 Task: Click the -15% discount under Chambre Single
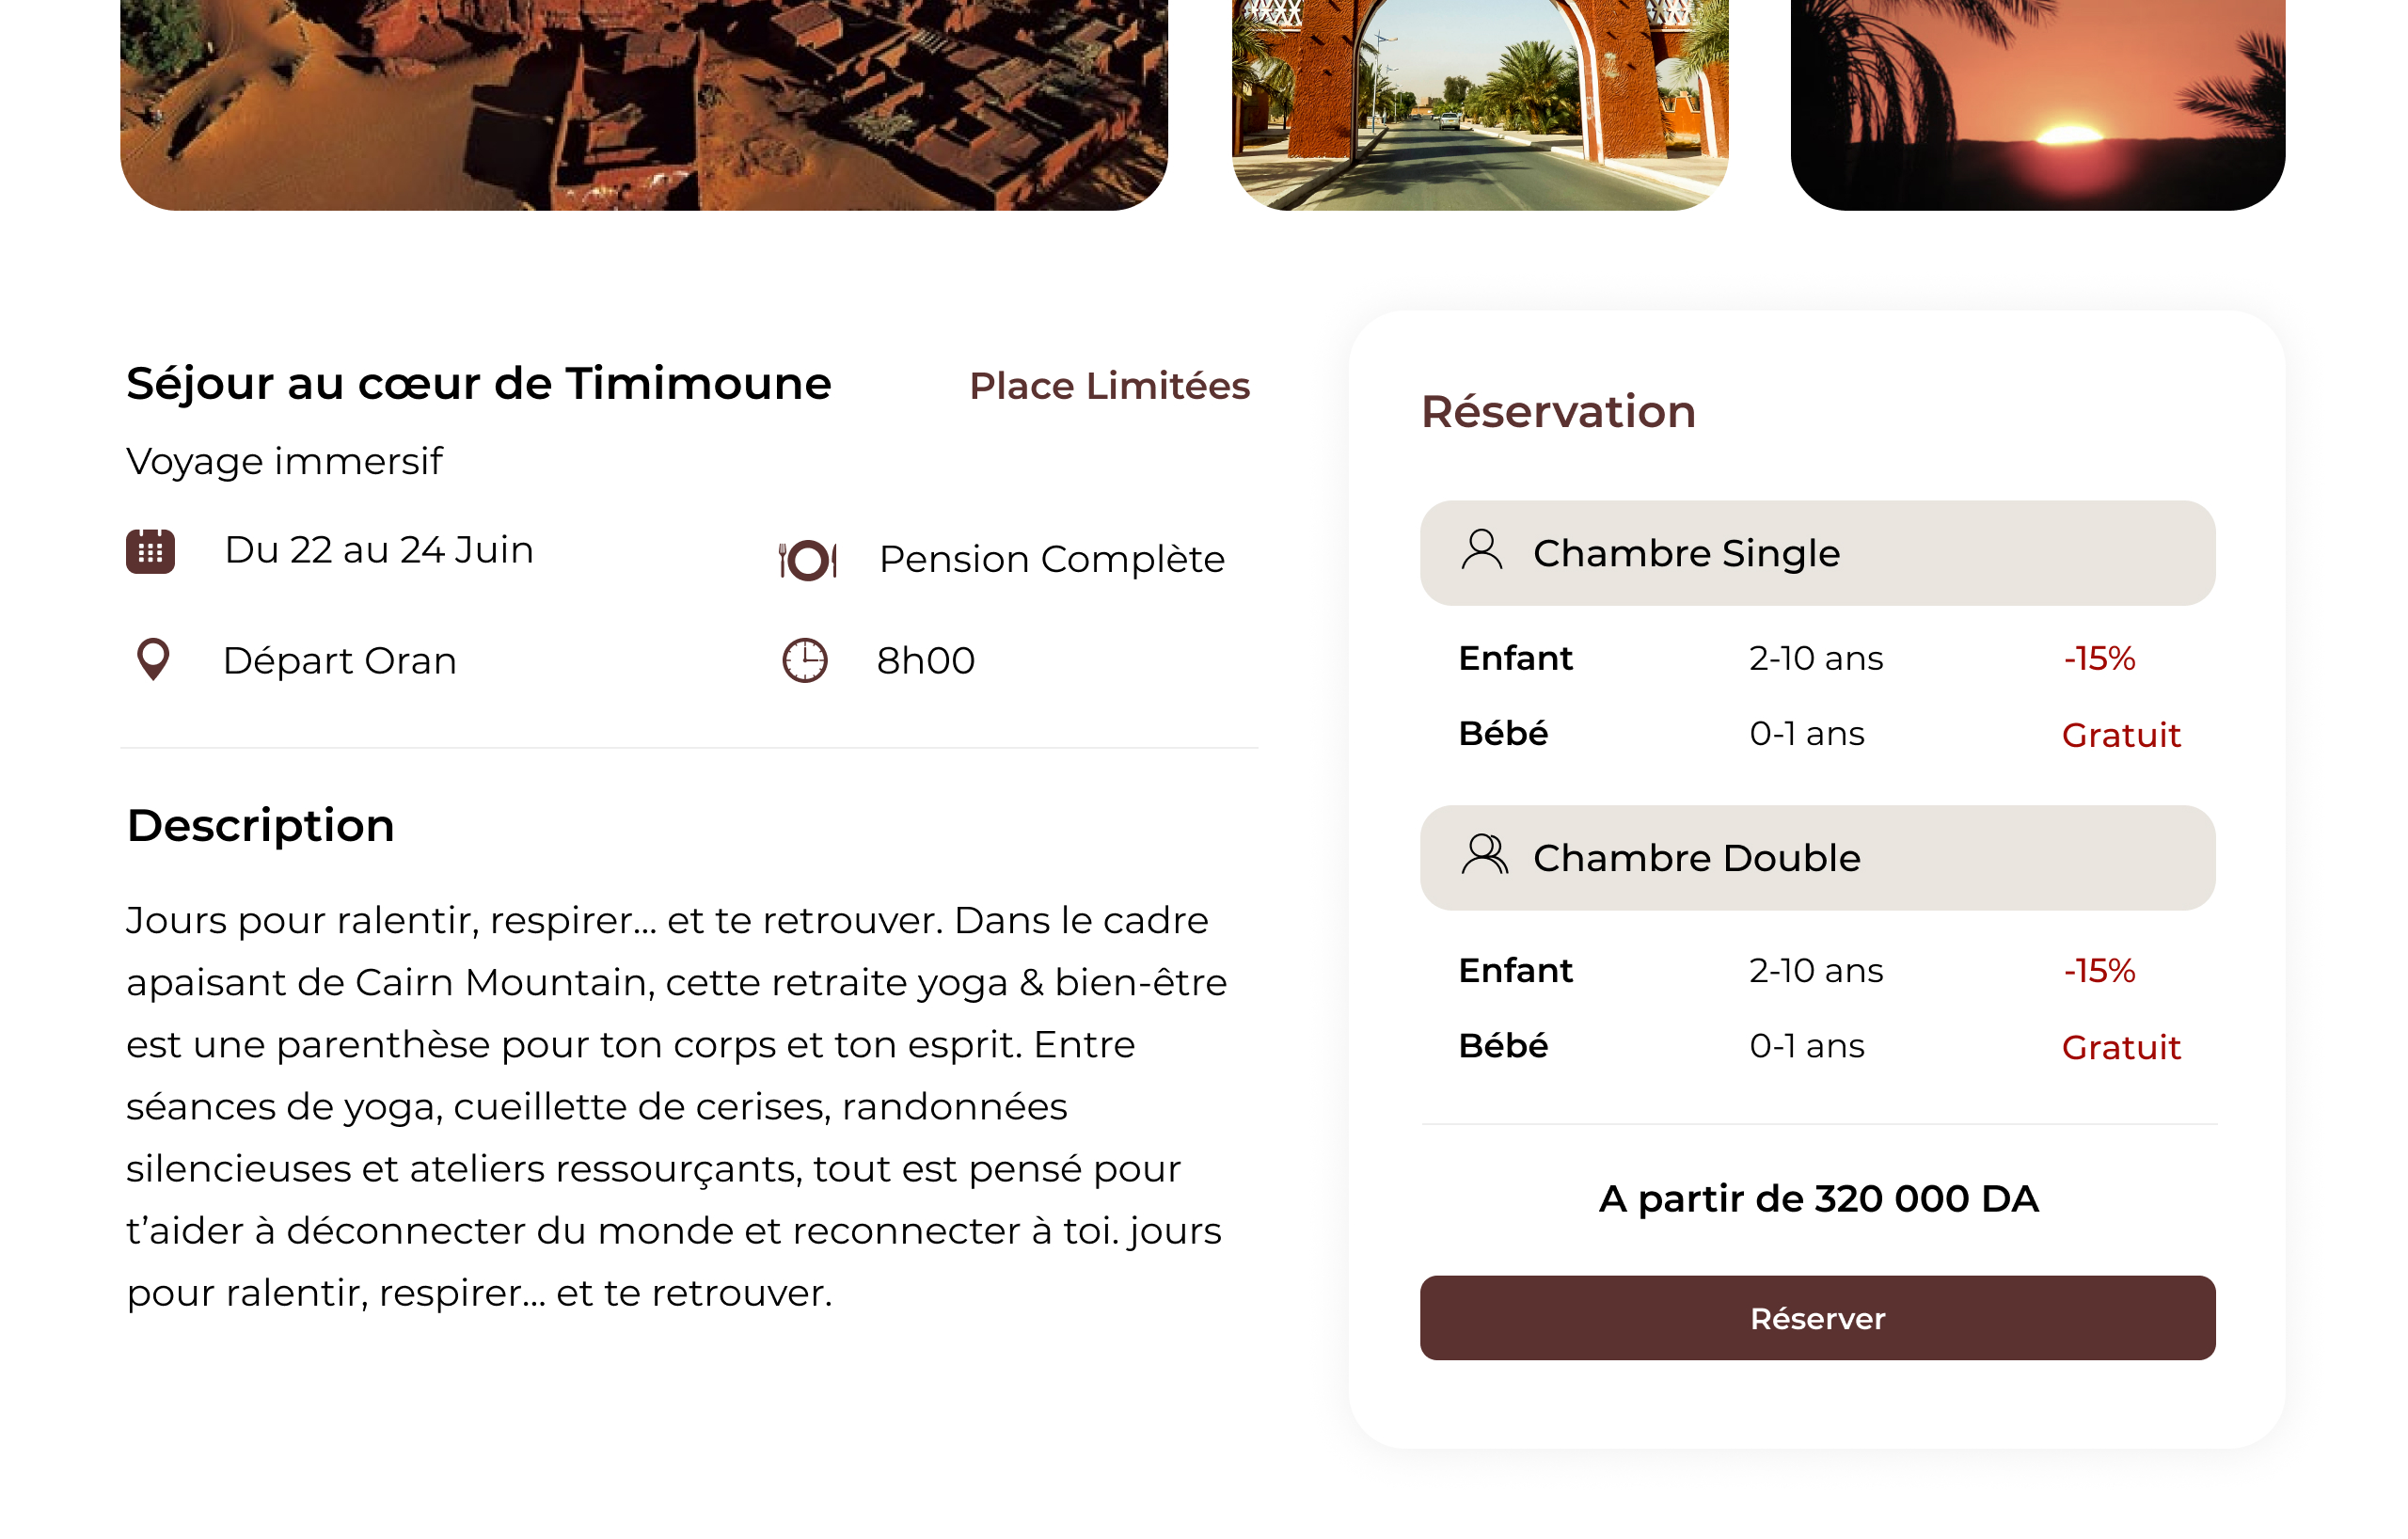pyautogui.click(x=2099, y=658)
